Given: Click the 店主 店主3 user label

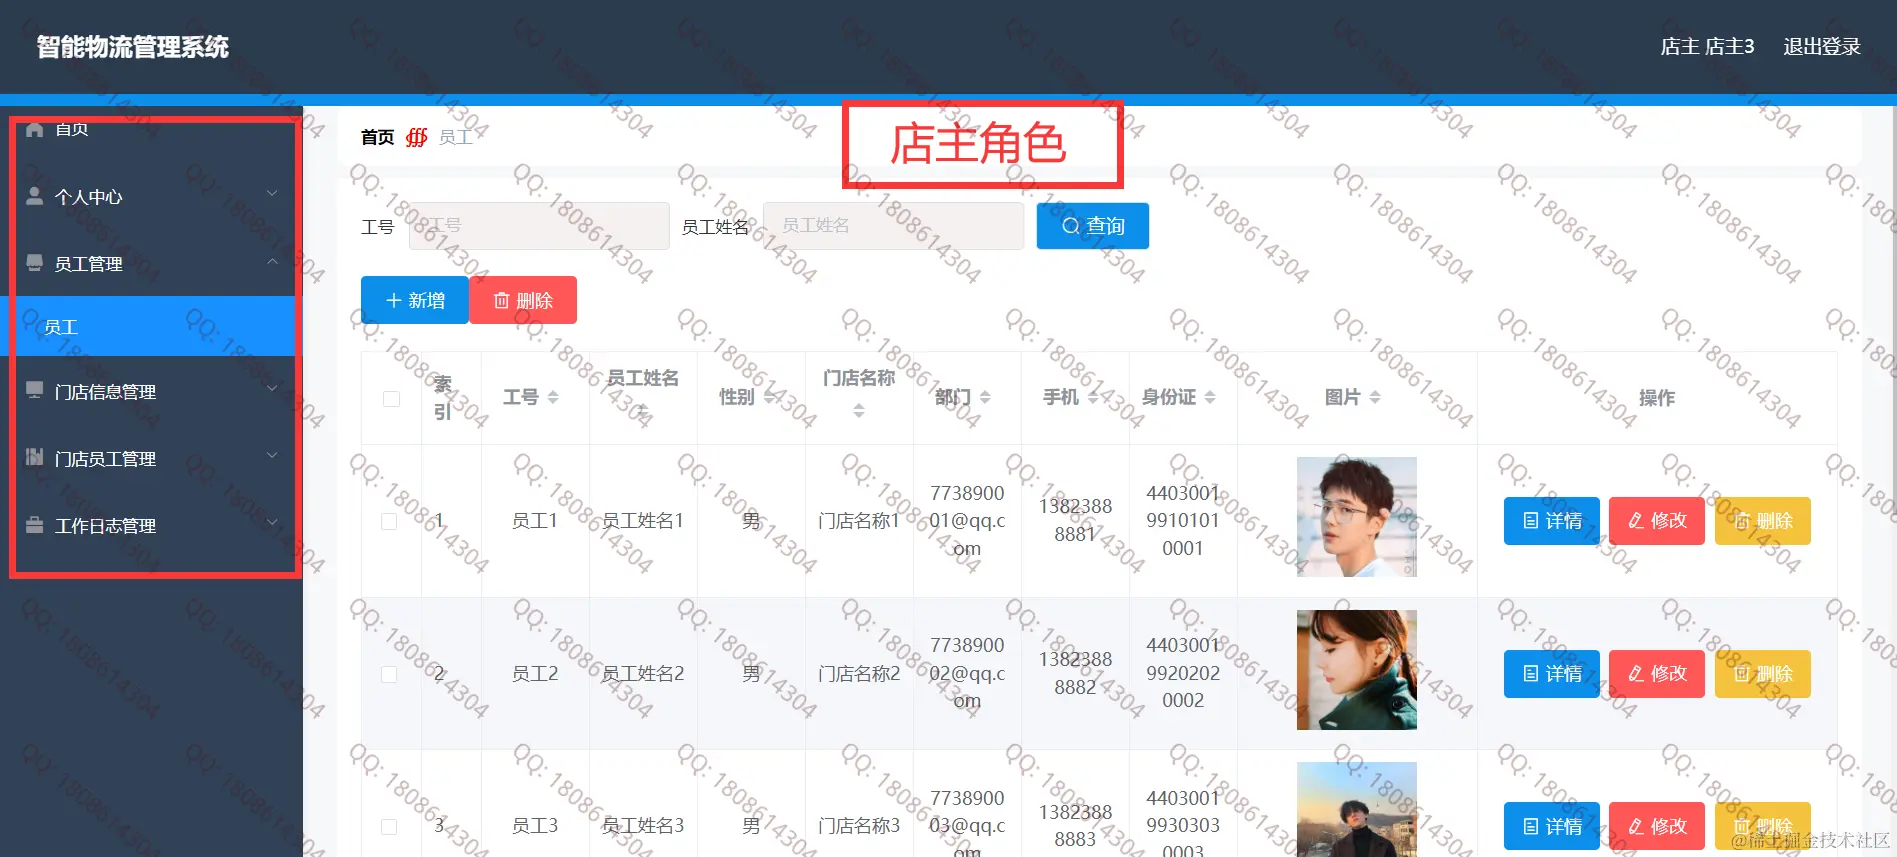Looking at the screenshot, I should pyautogui.click(x=1707, y=46).
